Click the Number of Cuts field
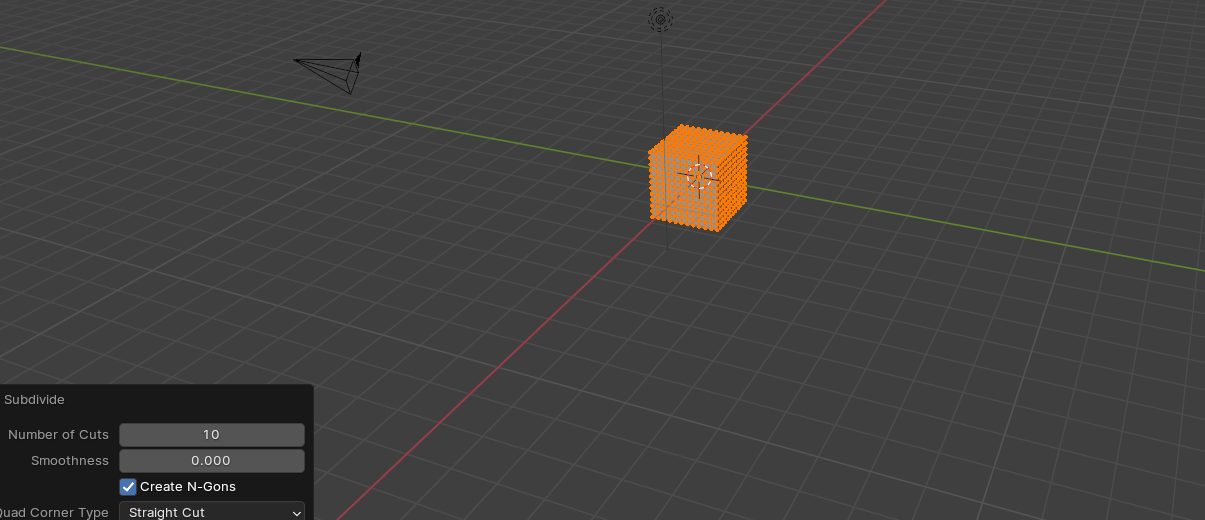Screen dimensions: 1205x520 click(x=212, y=435)
